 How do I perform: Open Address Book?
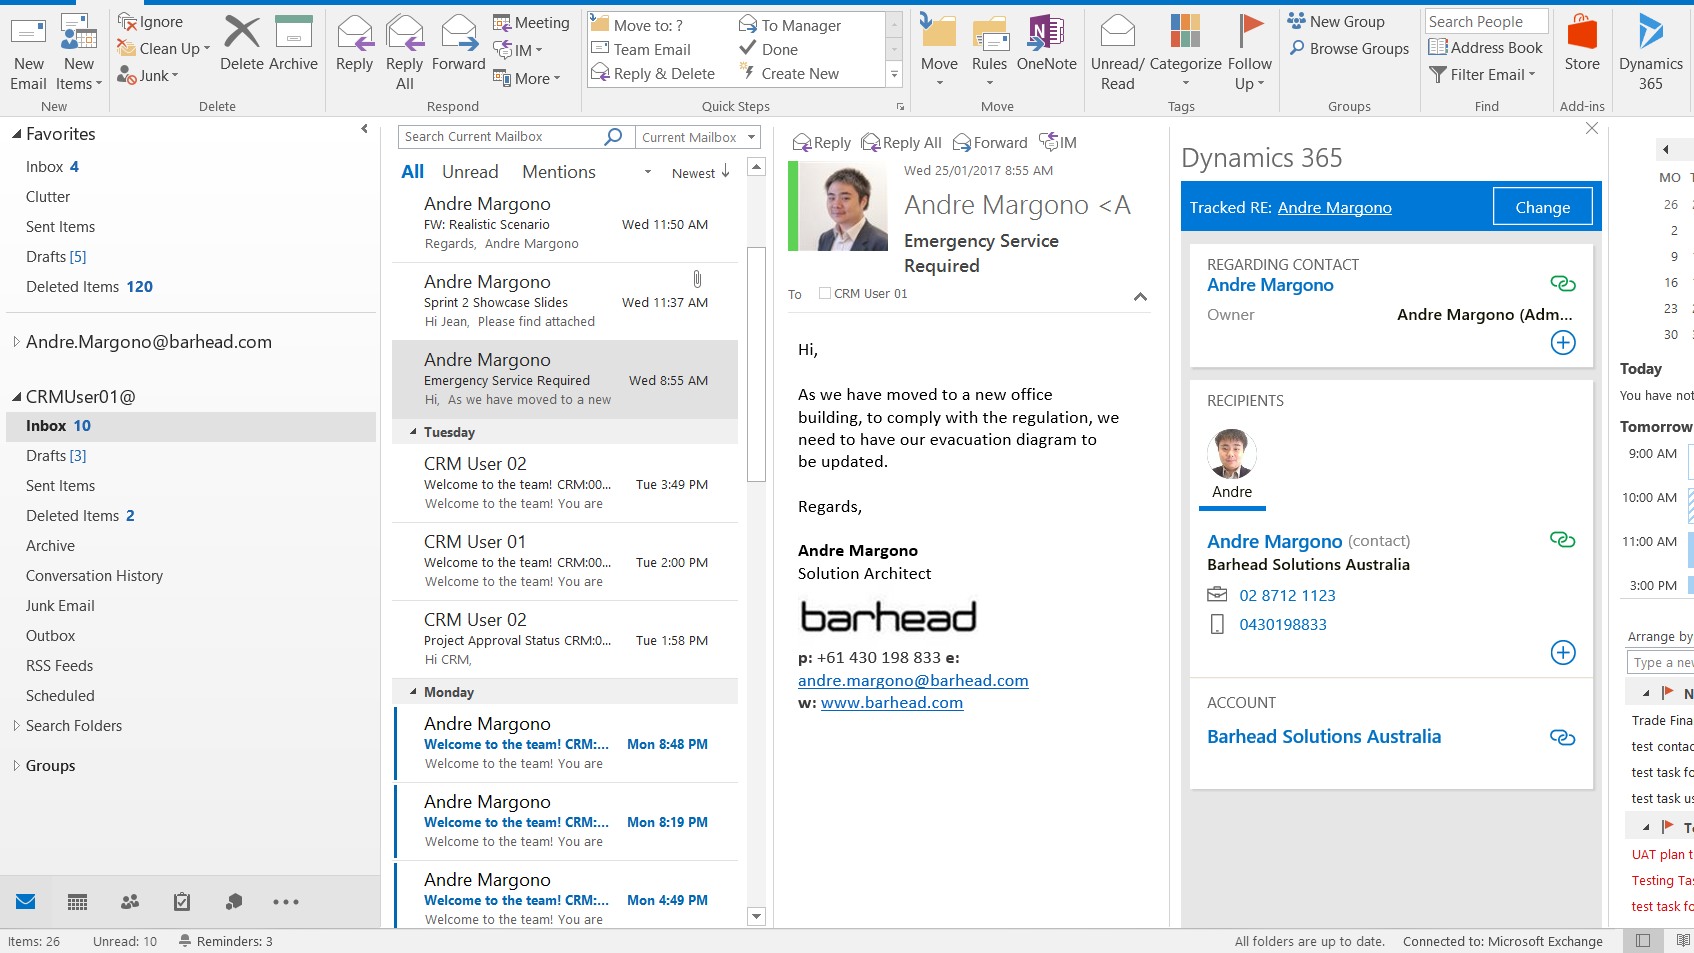click(1485, 48)
